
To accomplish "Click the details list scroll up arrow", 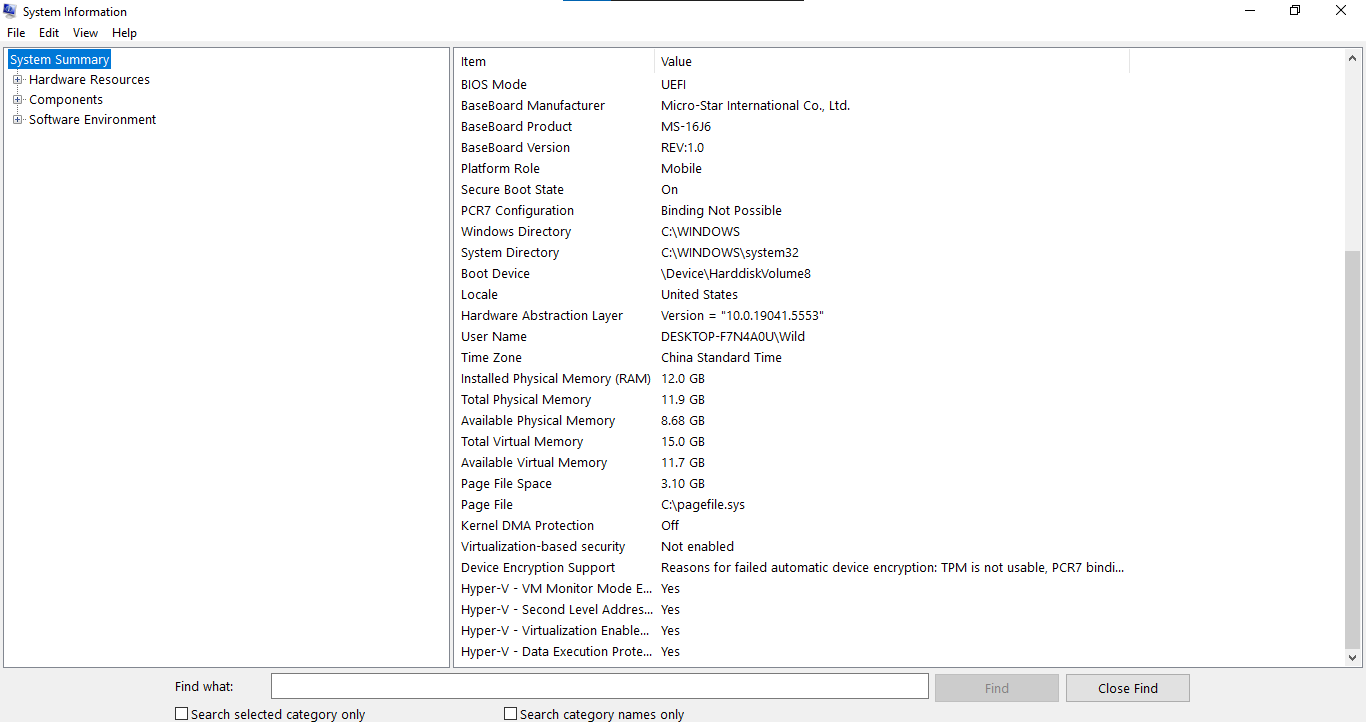I will pyautogui.click(x=1353, y=59).
